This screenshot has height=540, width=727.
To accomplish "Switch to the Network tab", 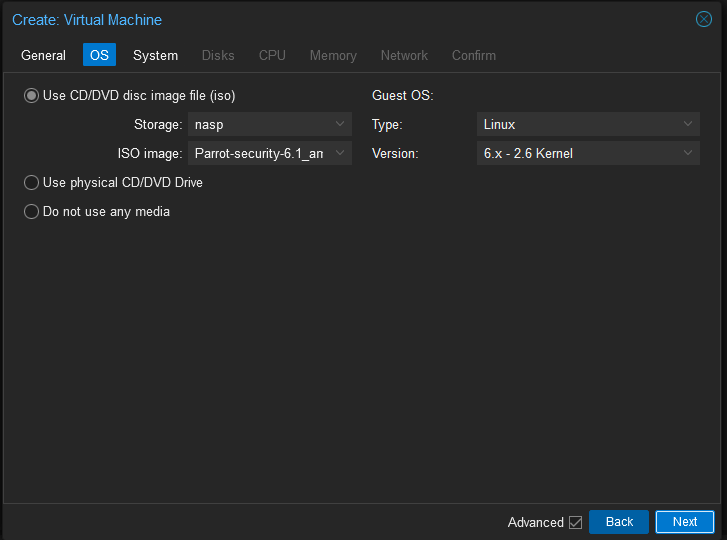I will [404, 55].
